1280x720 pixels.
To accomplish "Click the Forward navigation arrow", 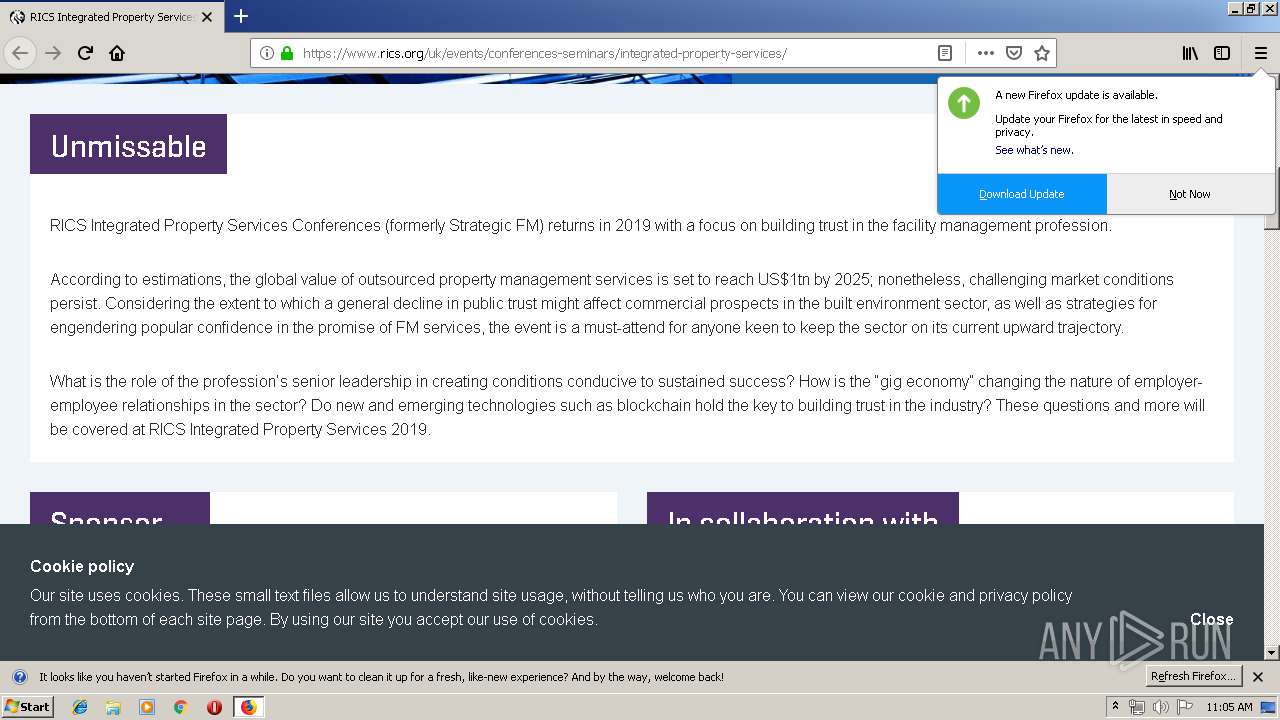I will point(53,53).
